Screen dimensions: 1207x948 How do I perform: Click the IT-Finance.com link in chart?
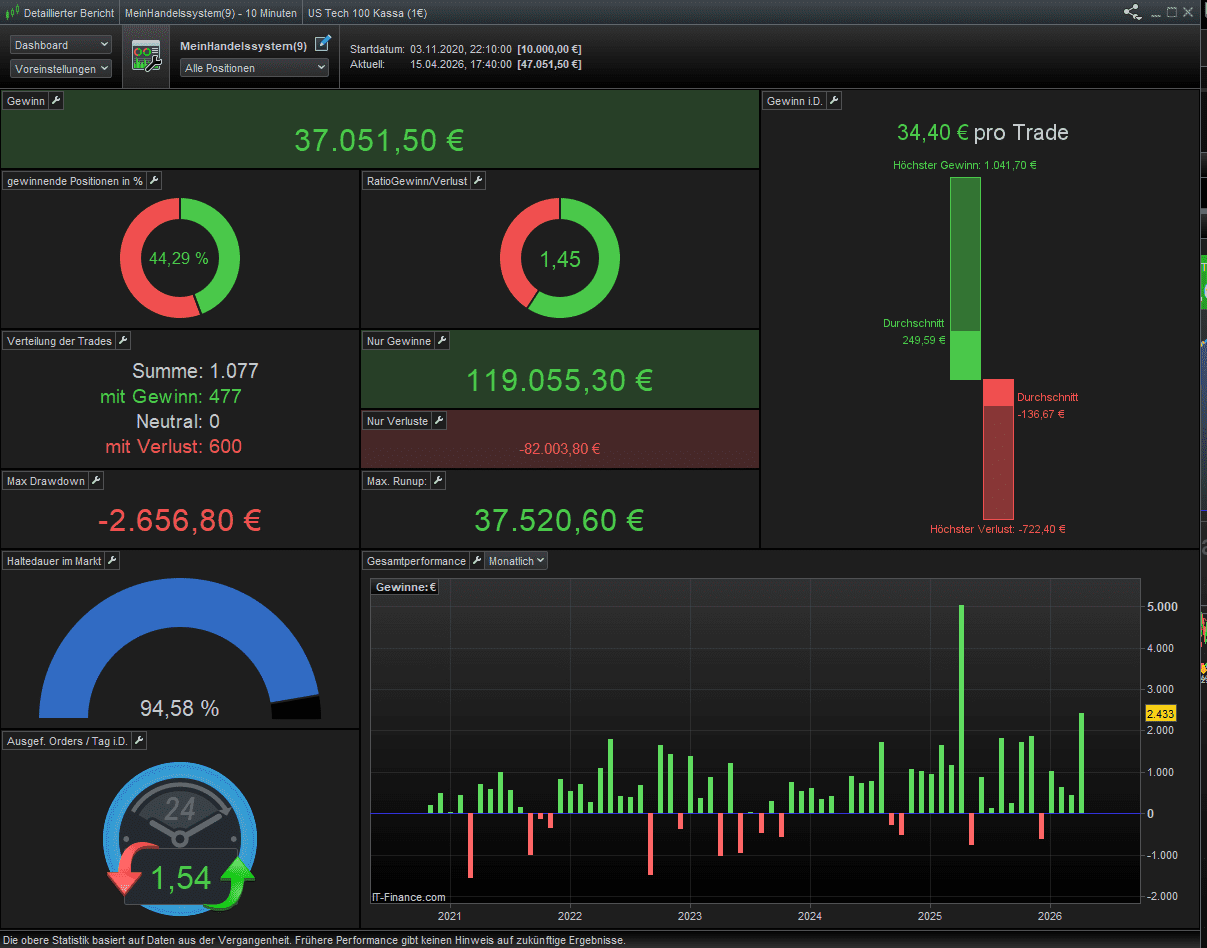pyautogui.click(x=409, y=897)
